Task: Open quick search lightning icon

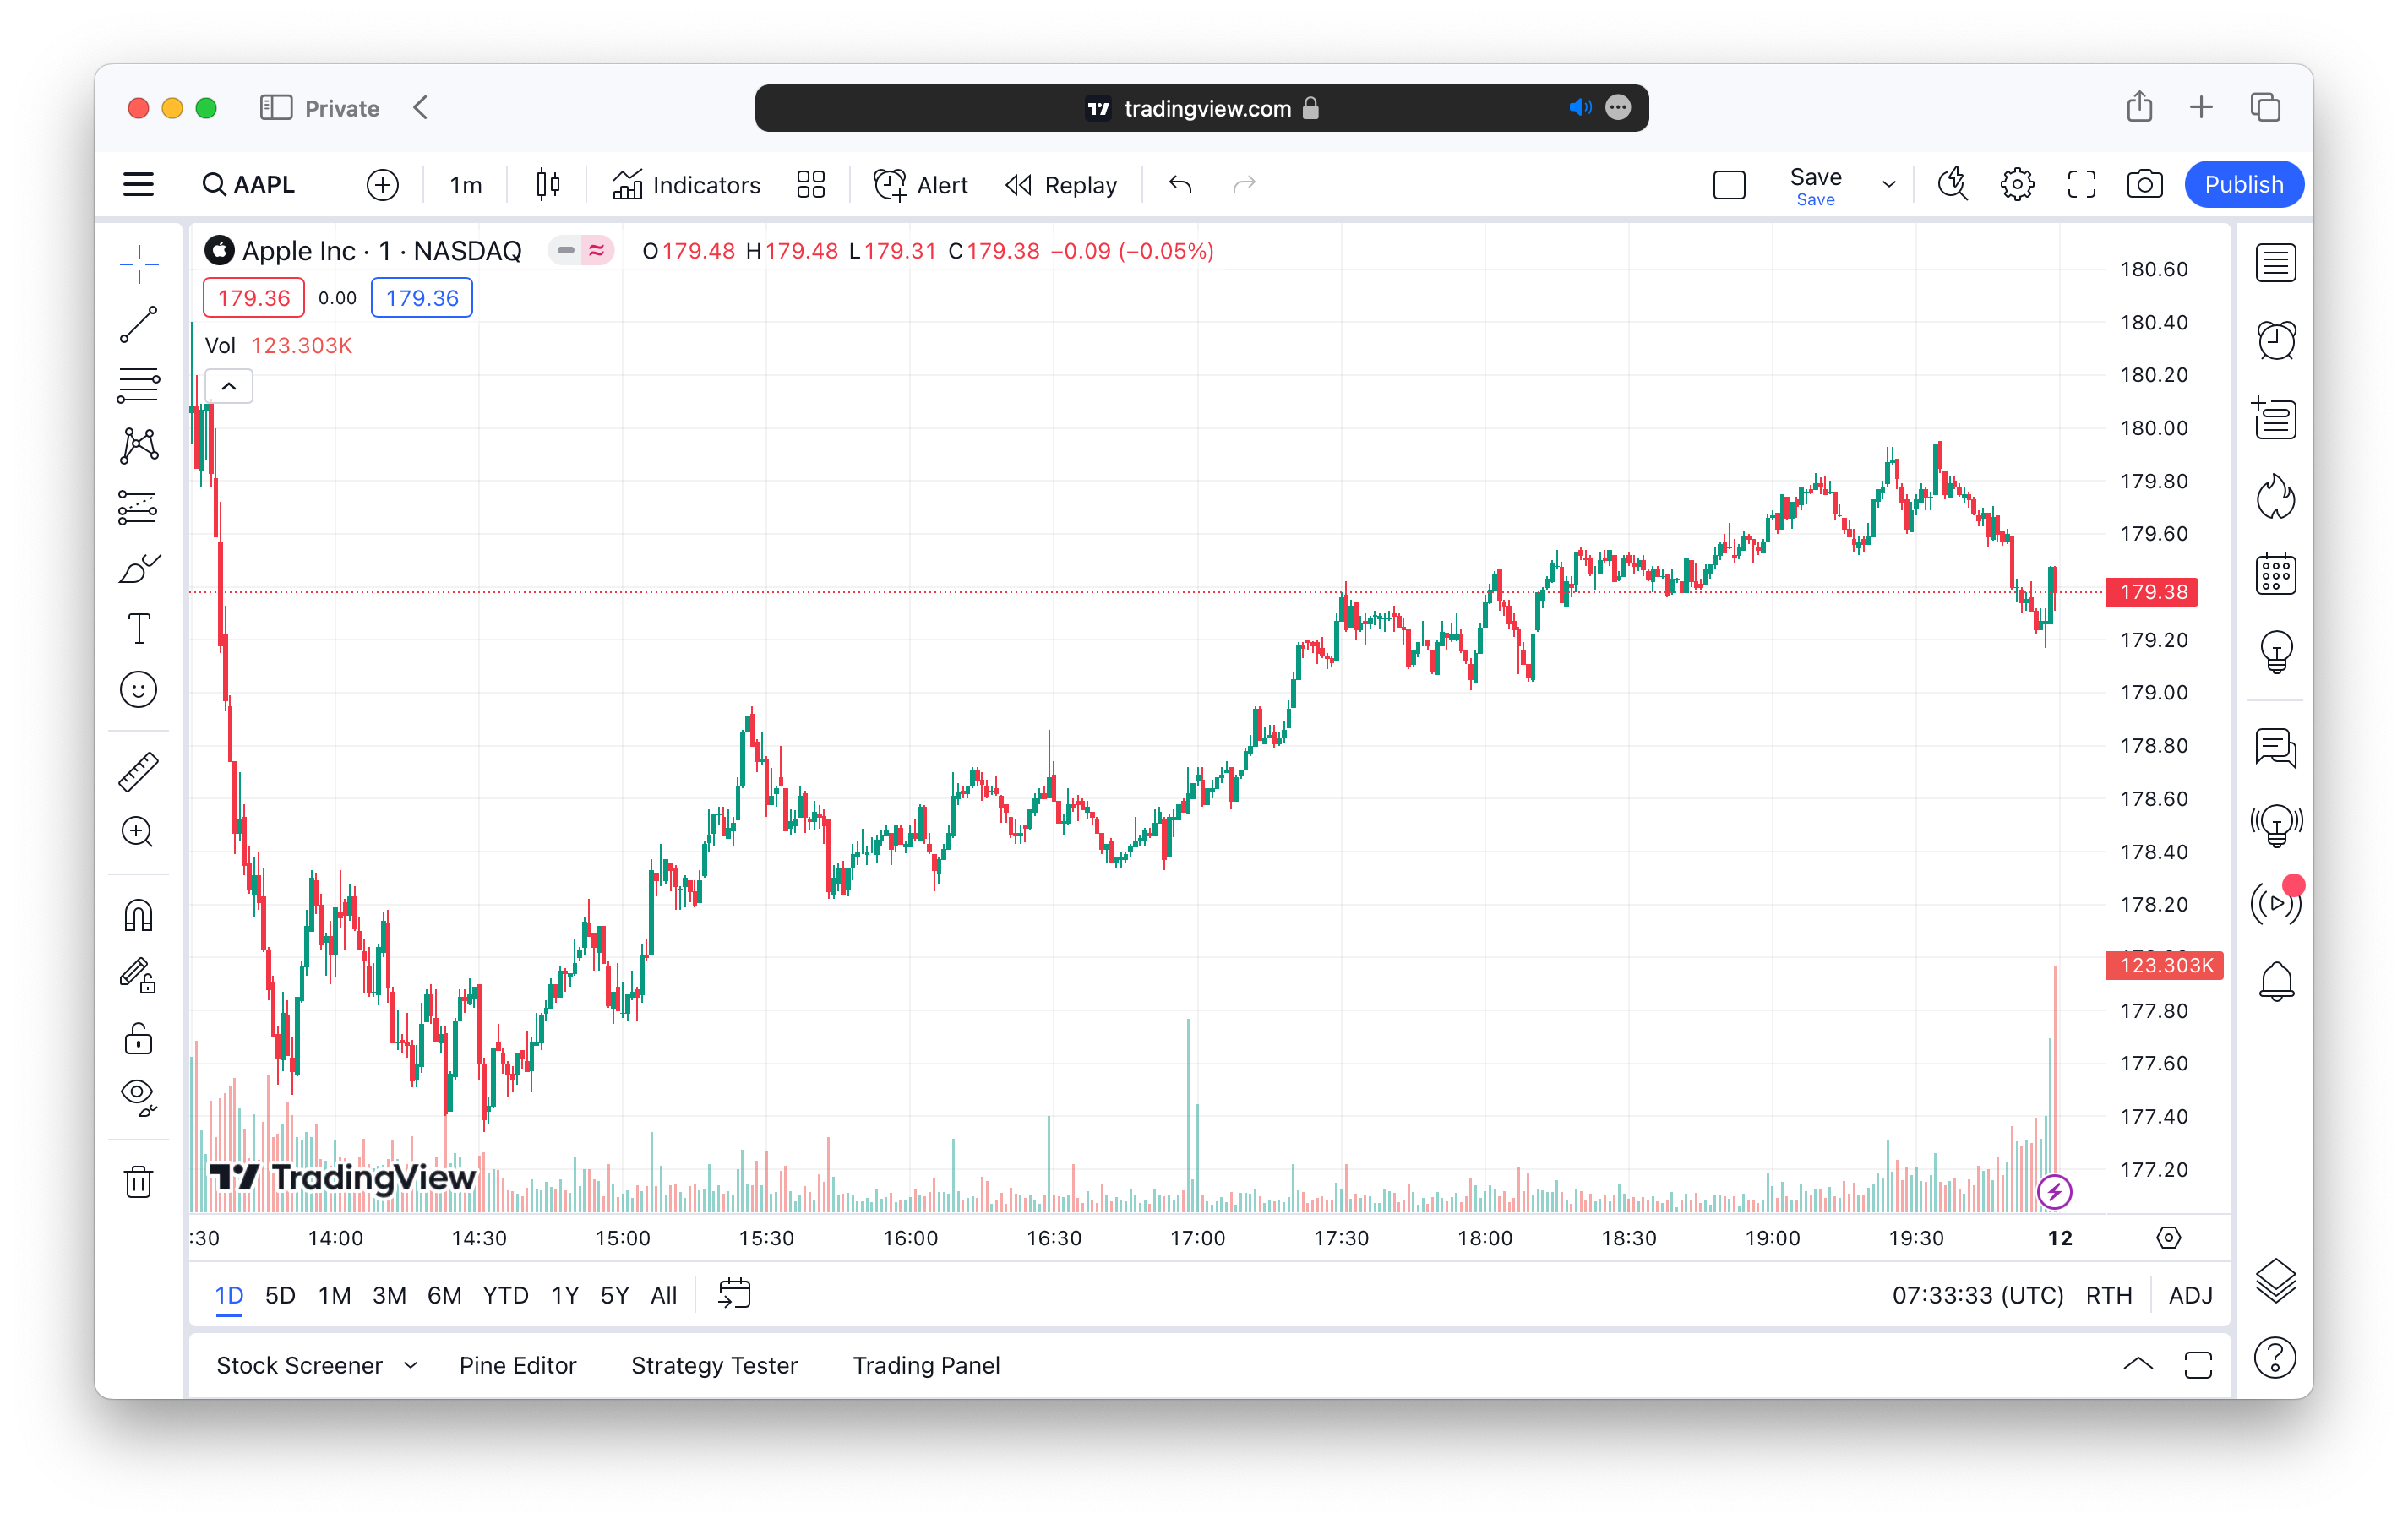Action: [x=1952, y=184]
